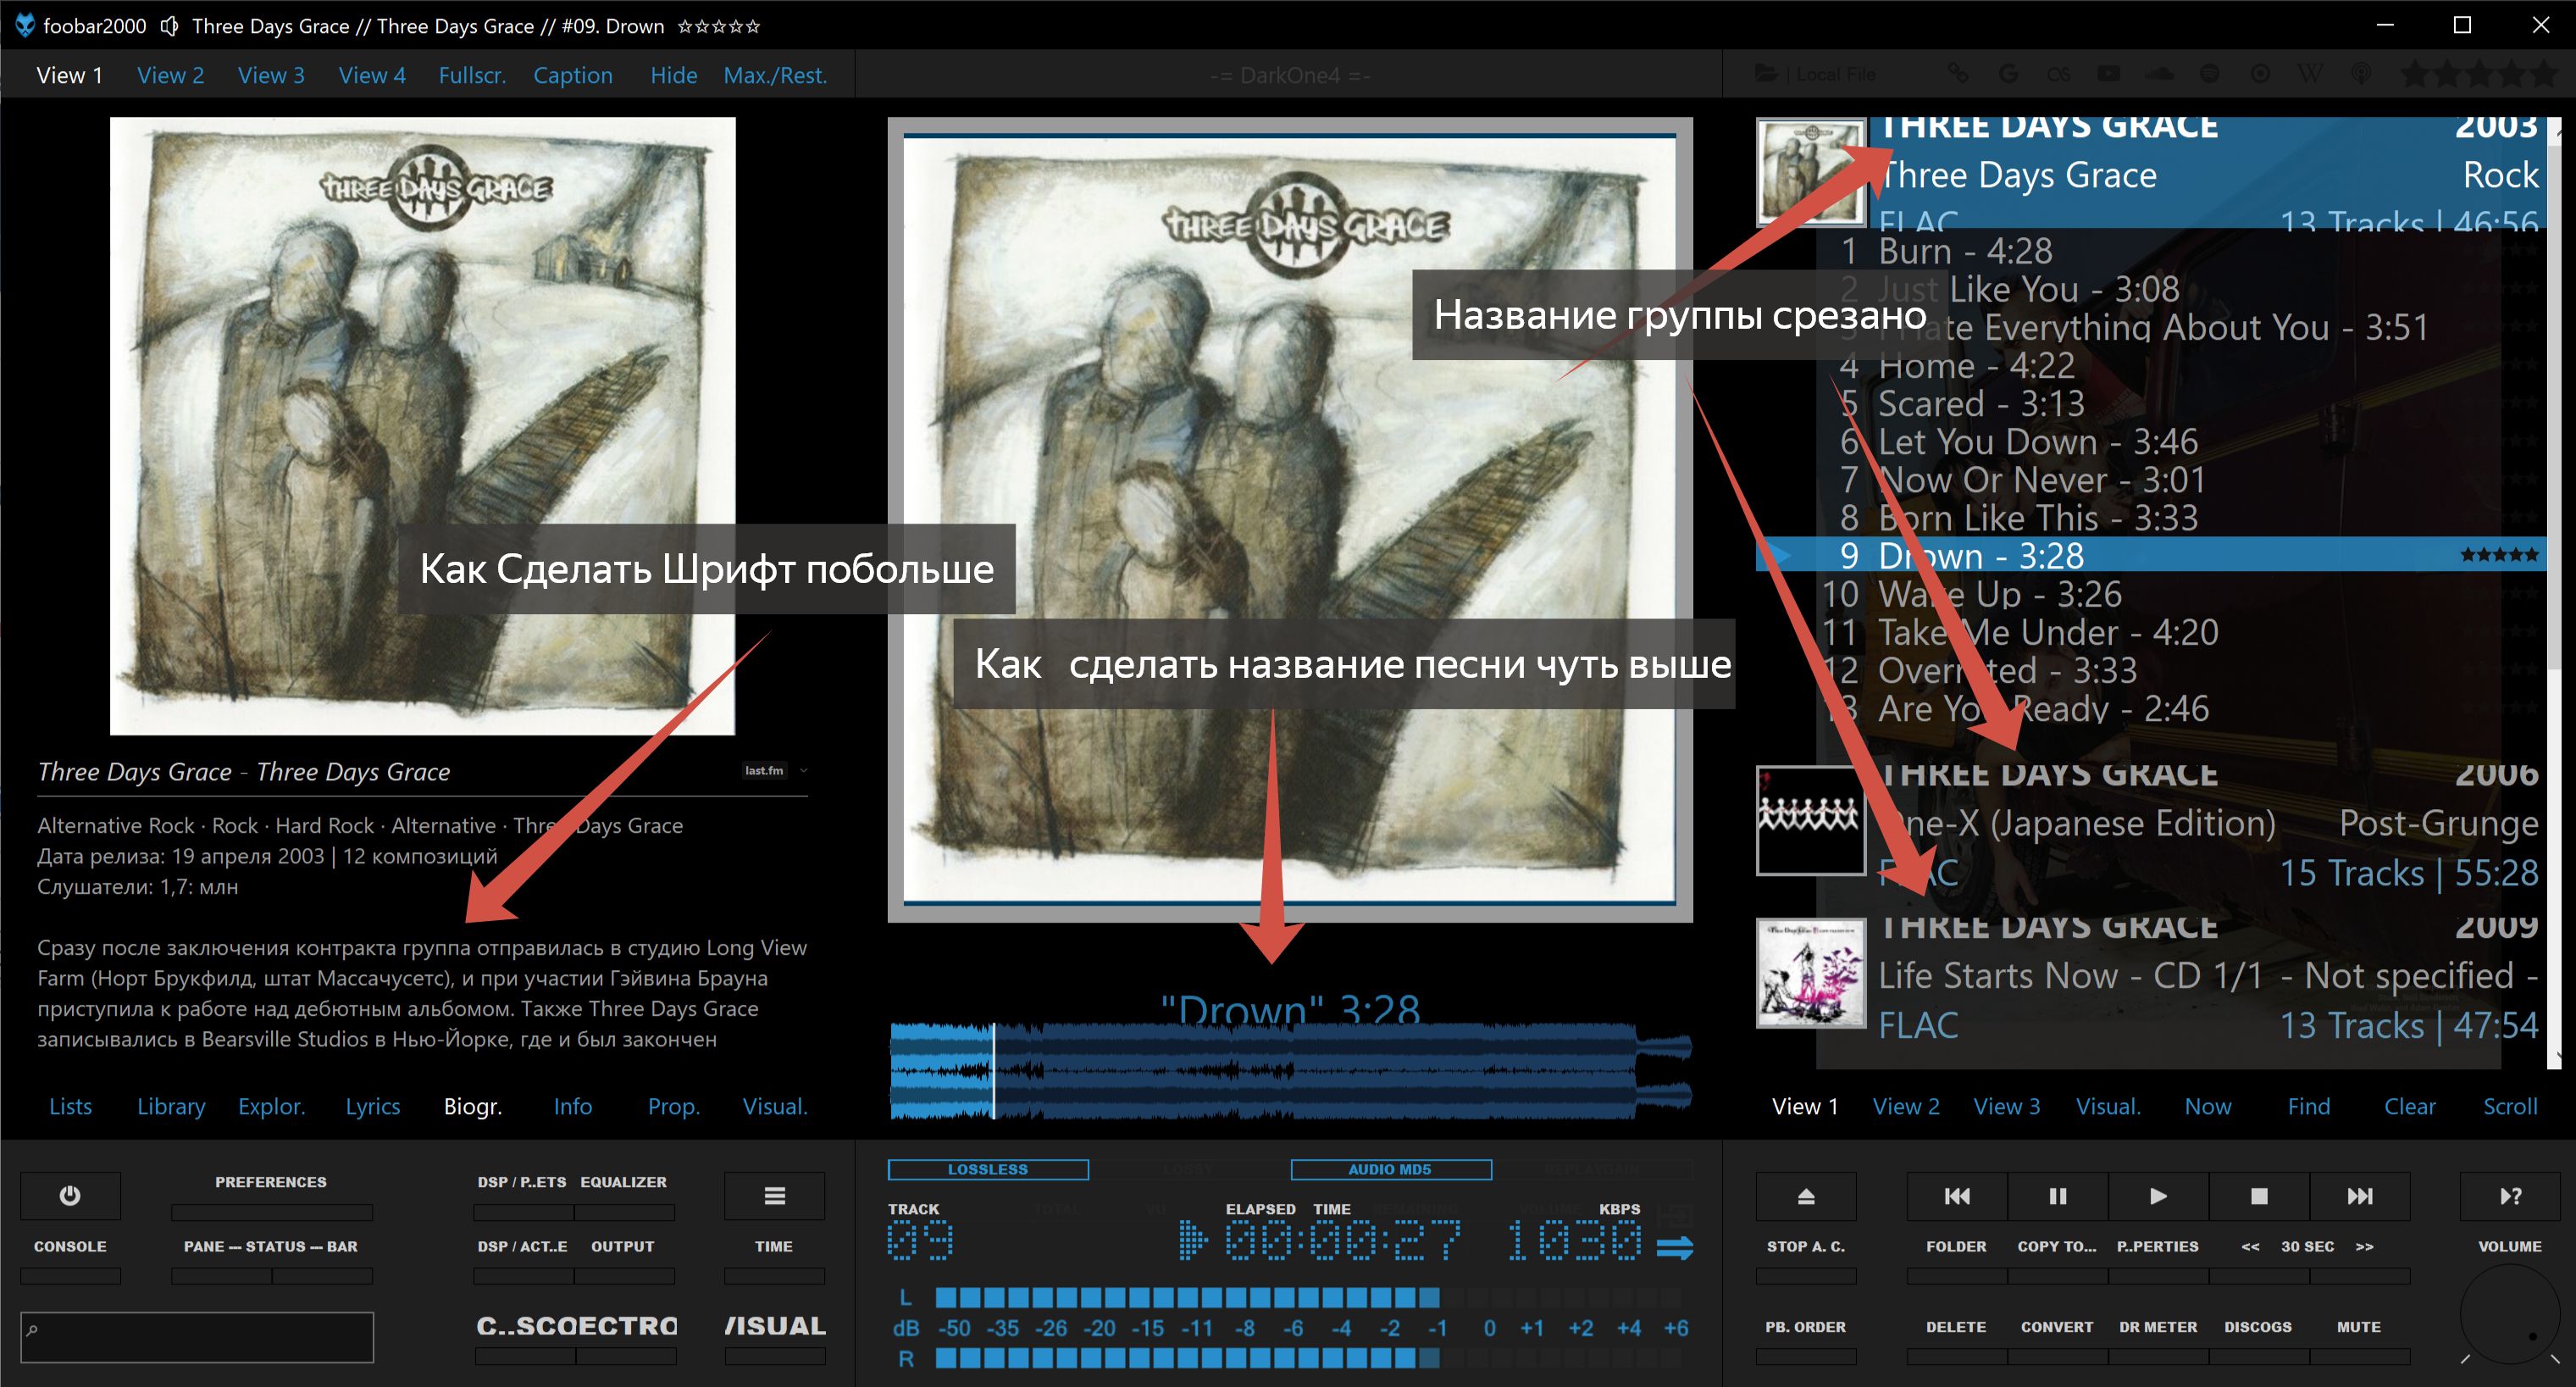Toggle the PANE — STATUS — BAR button
The height and width of the screenshot is (1387, 2576).
click(x=270, y=1247)
